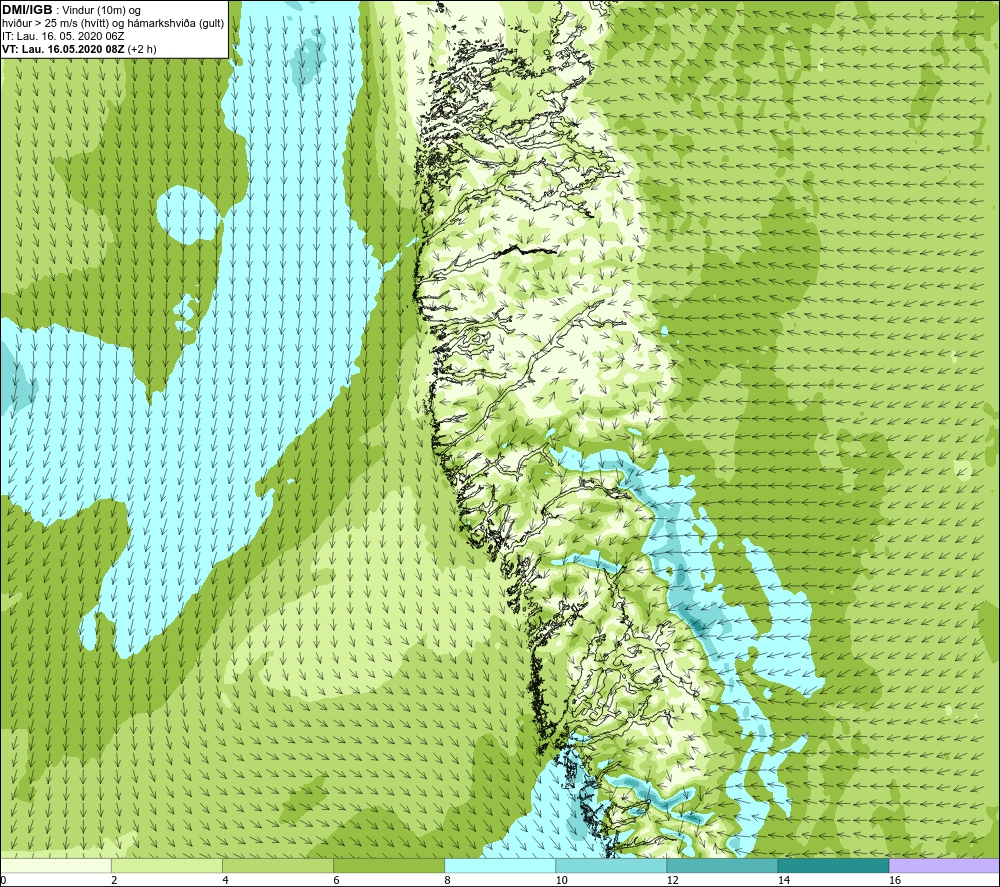This screenshot has height=887, width=1000.
Task: Click the "14" label under the color scale
Action: (x=783, y=881)
